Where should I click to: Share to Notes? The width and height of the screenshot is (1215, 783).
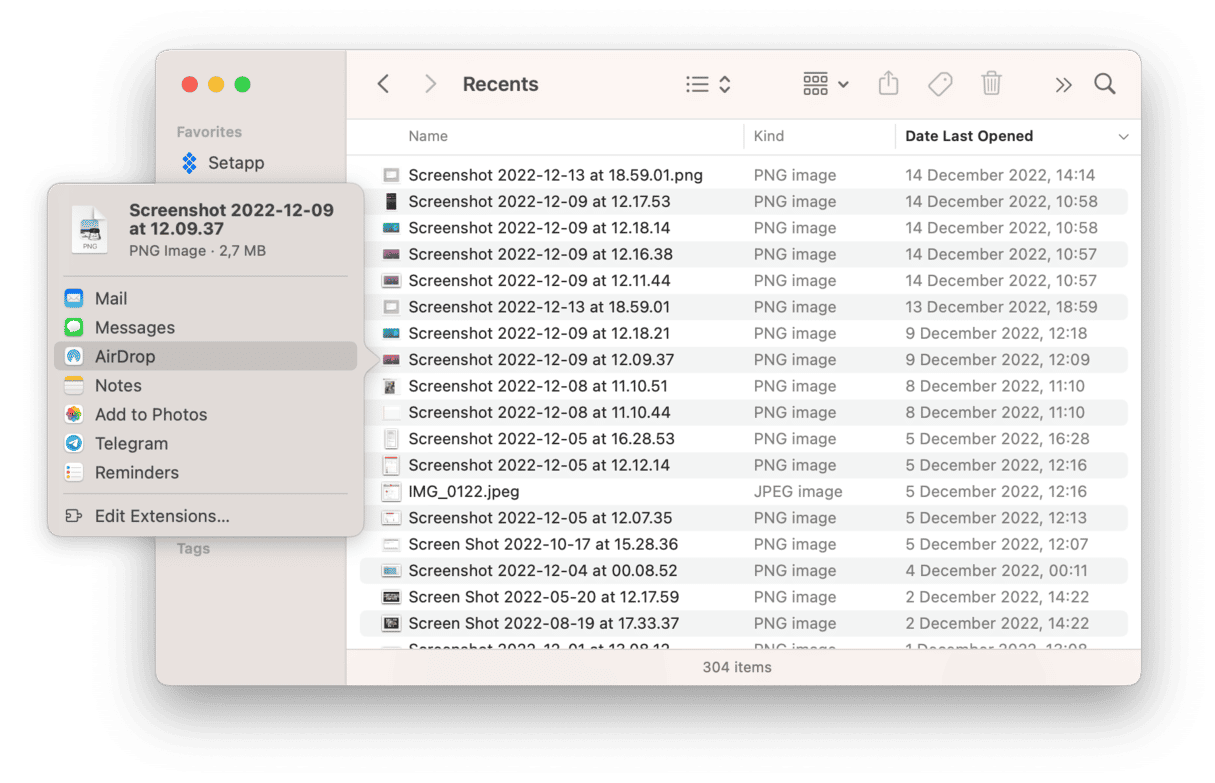205,385
